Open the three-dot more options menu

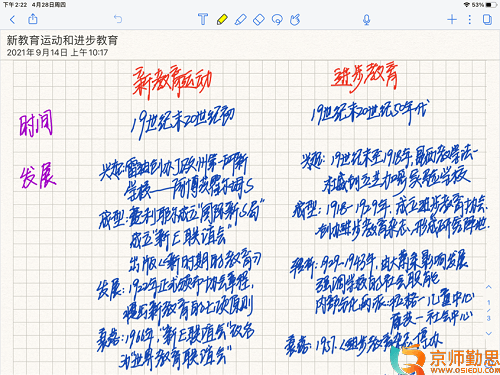pos(470,19)
